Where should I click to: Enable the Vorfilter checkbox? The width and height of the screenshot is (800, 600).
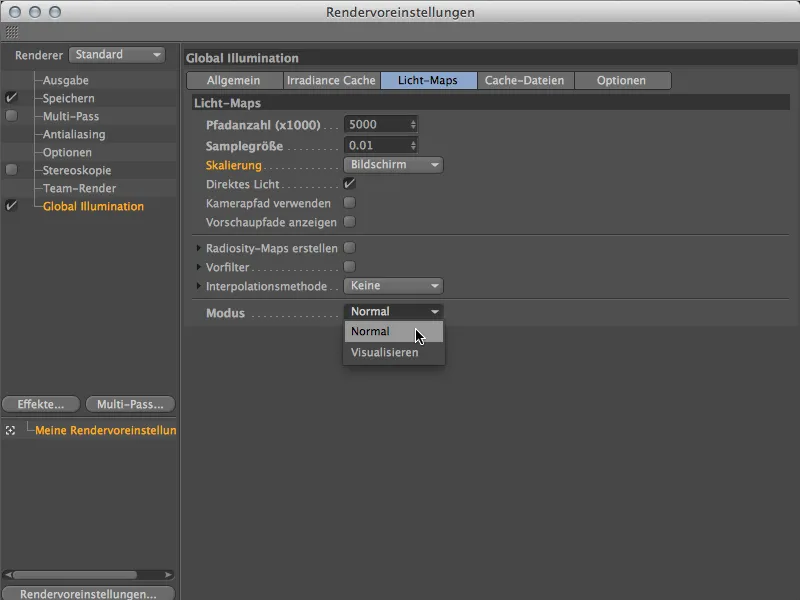[x=349, y=266]
